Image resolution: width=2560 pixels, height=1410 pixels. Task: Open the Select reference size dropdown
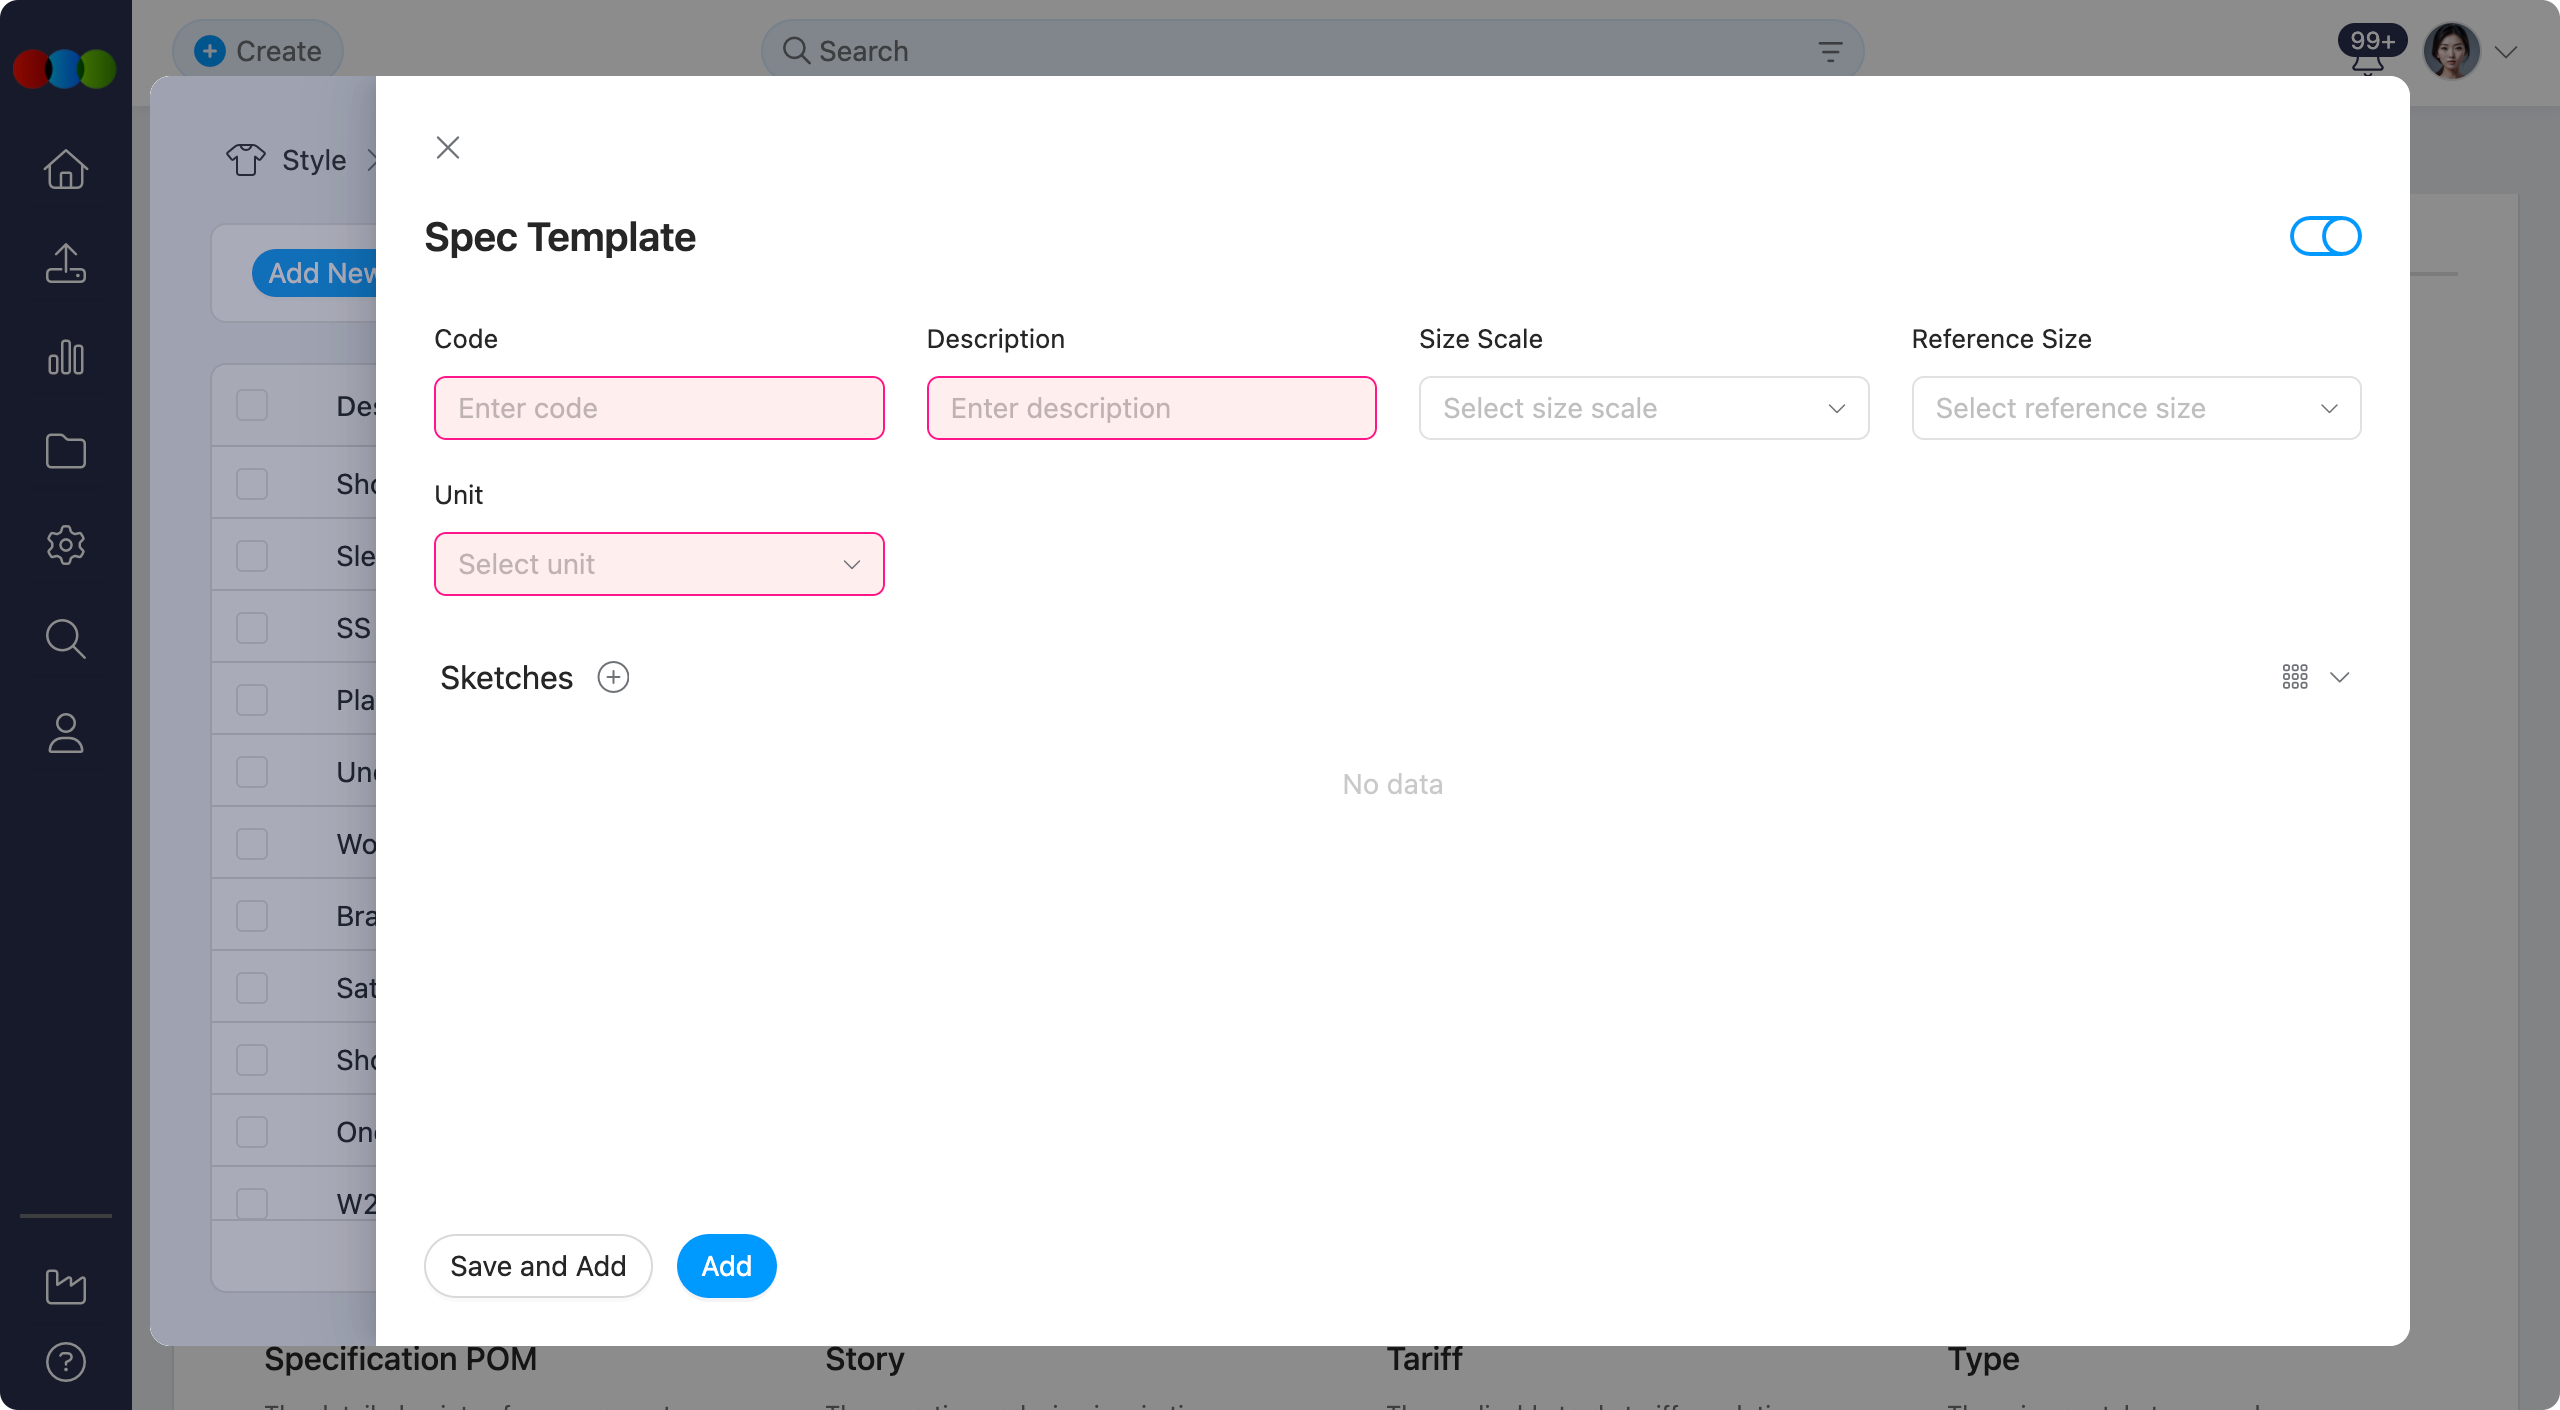(x=2135, y=408)
